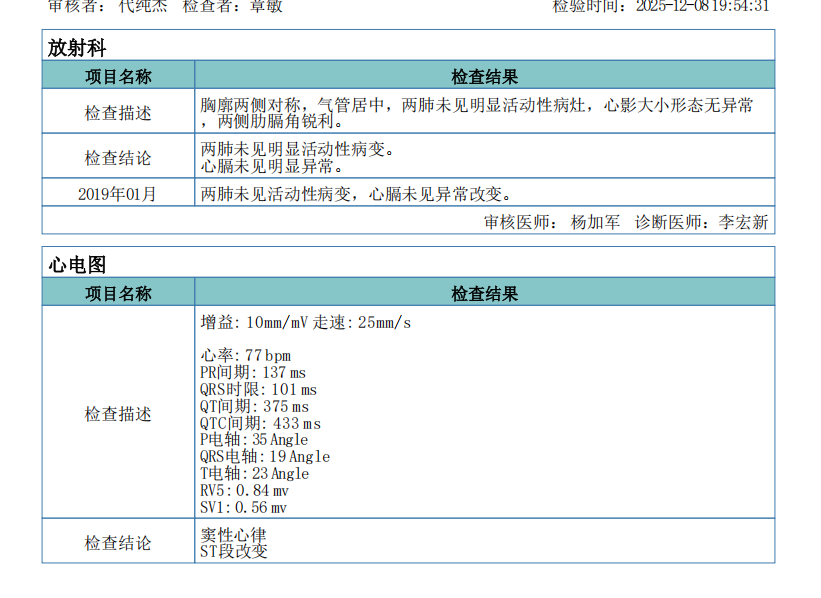Select the RV5 0.84 mv value
Viewport: 821px width, 598px height.
click(x=244, y=490)
